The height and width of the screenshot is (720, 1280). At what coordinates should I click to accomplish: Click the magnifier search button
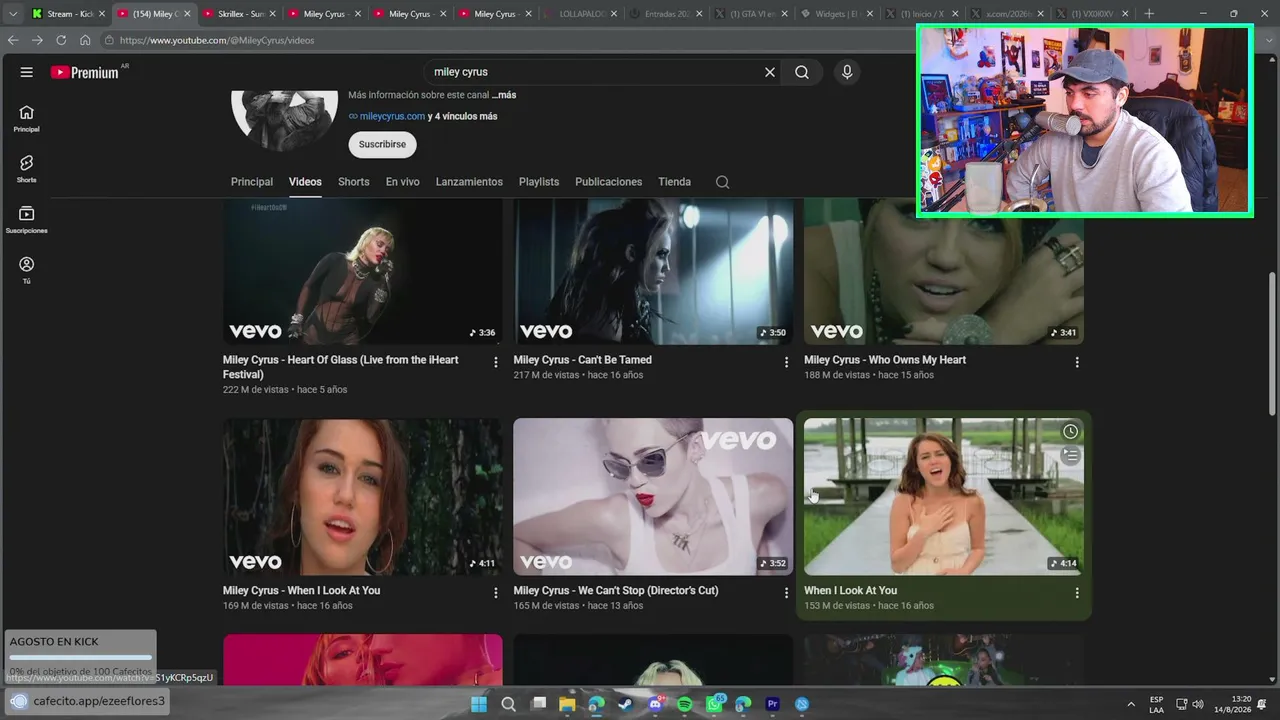(x=802, y=72)
